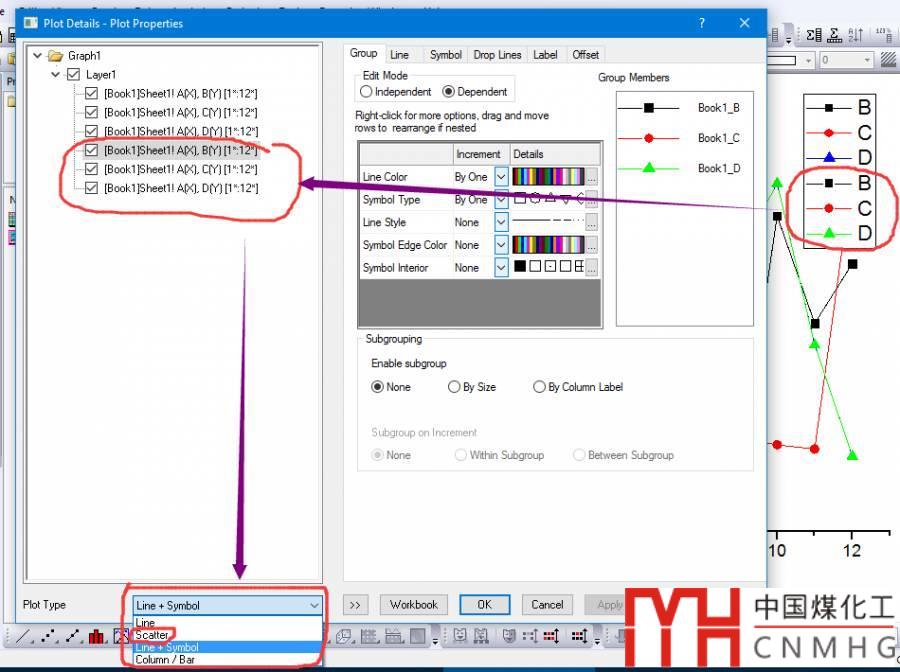The width and height of the screenshot is (900, 672).
Task: Open the Line Color details browse button
Action: (592, 177)
